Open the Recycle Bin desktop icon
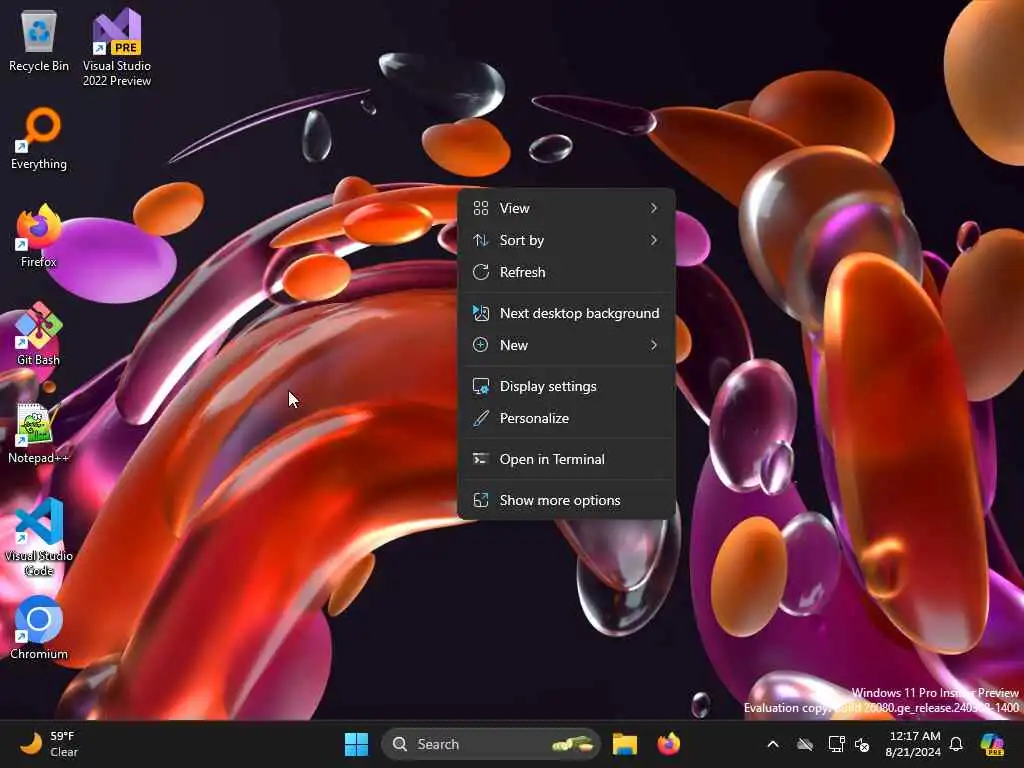This screenshot has width=1024, height=768. click(x=39, y=41)
